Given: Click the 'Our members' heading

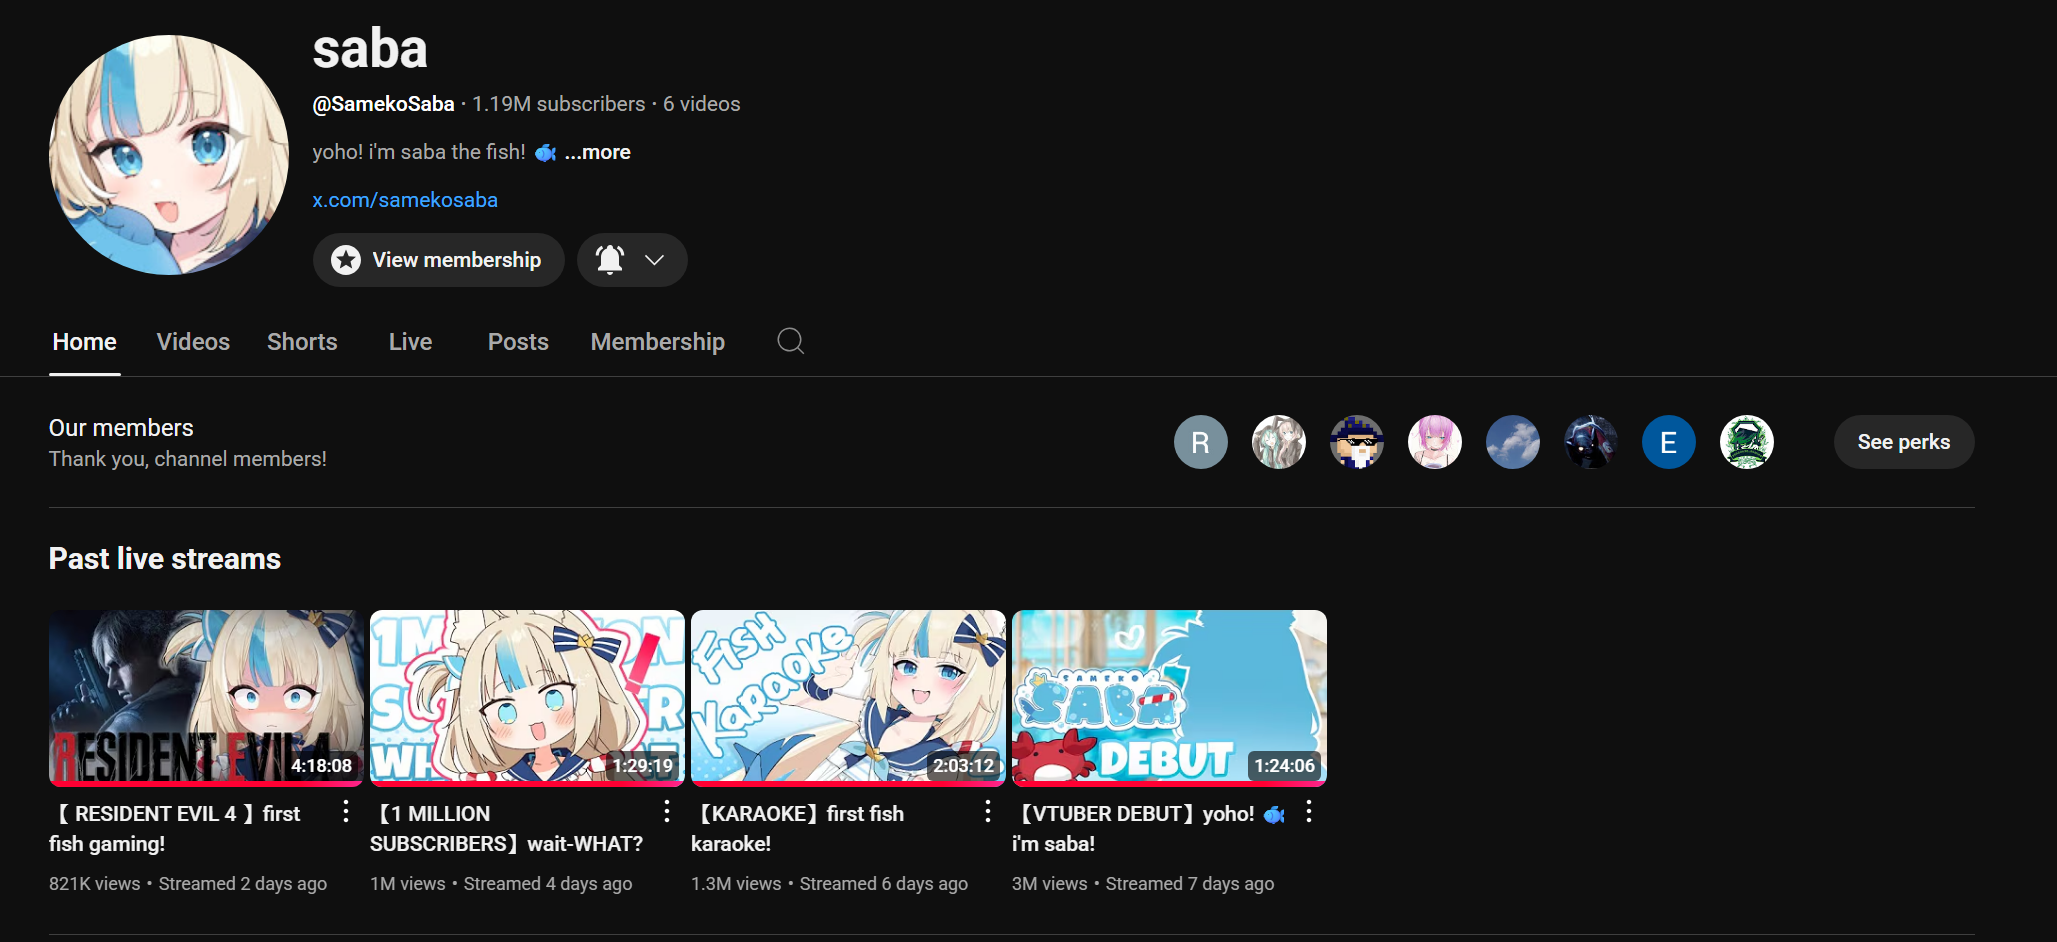Looking at the screenshot, I should click(x=121, y=428).
